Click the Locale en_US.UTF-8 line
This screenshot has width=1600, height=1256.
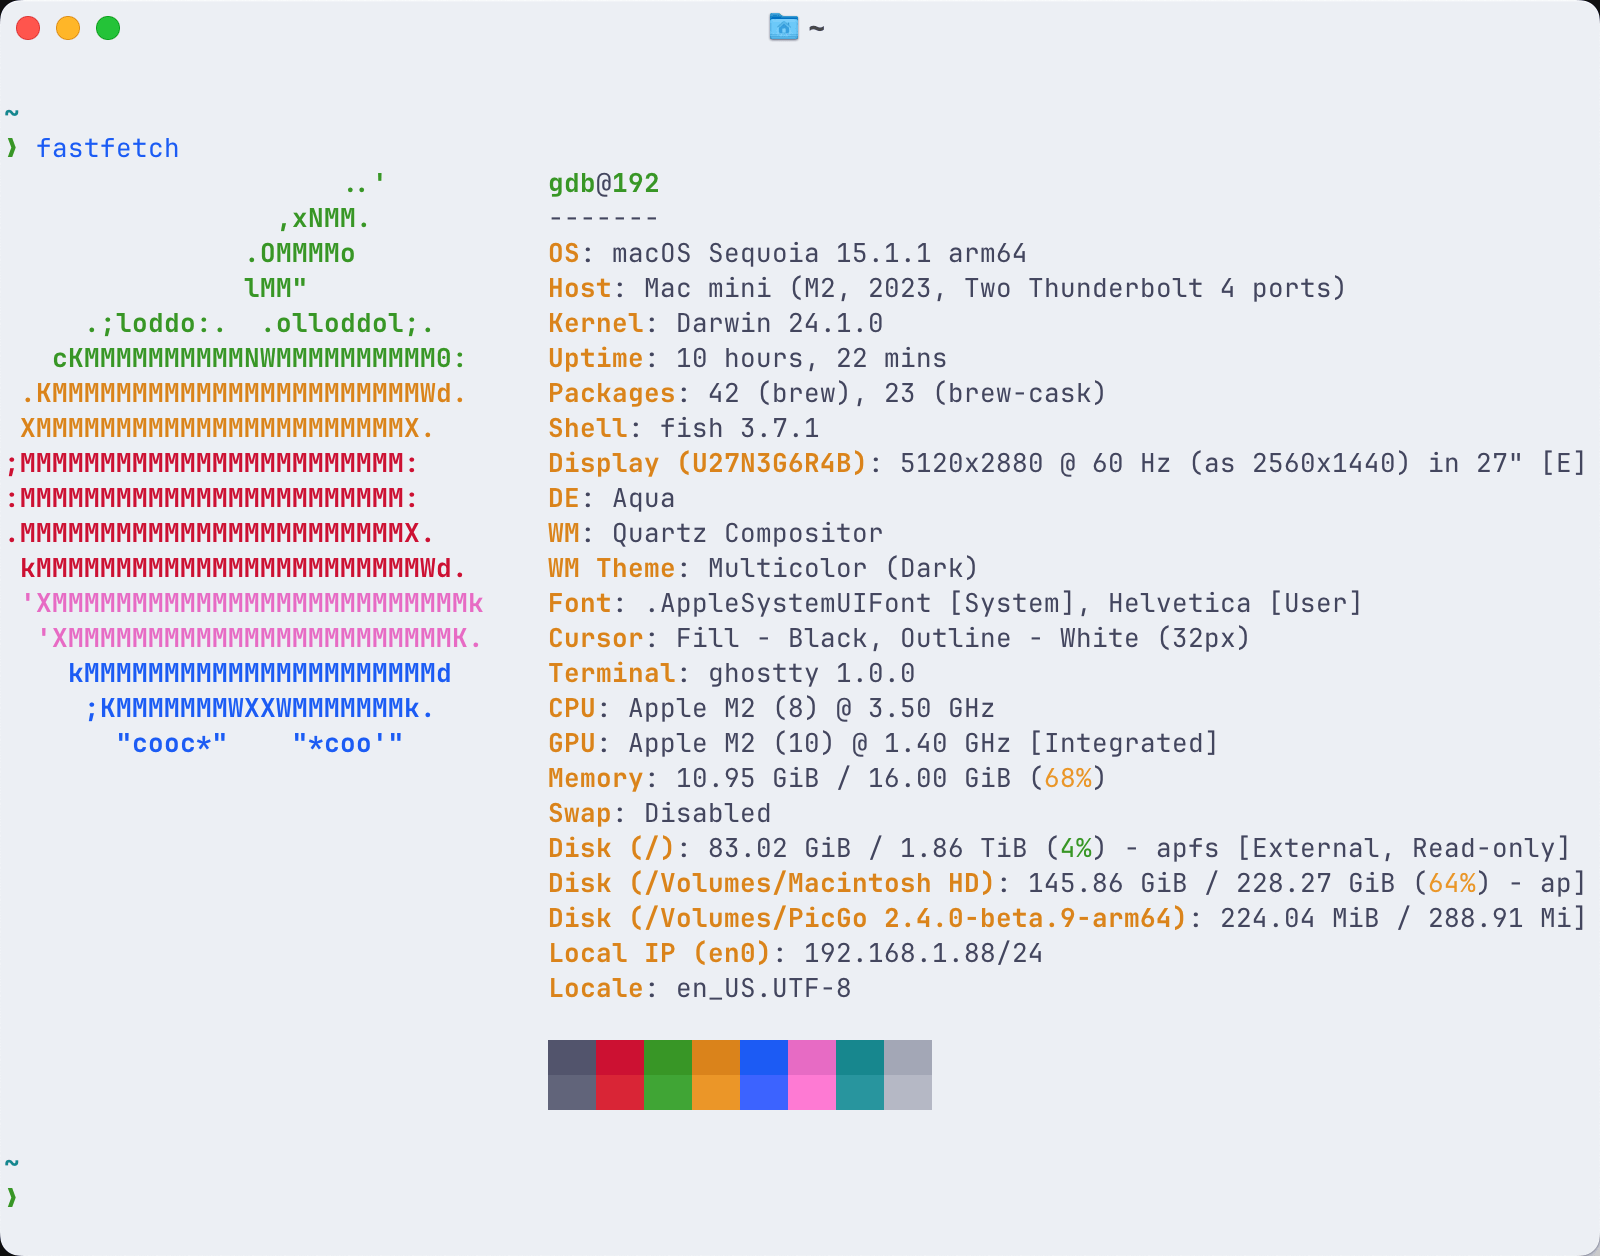click(700, 988)
